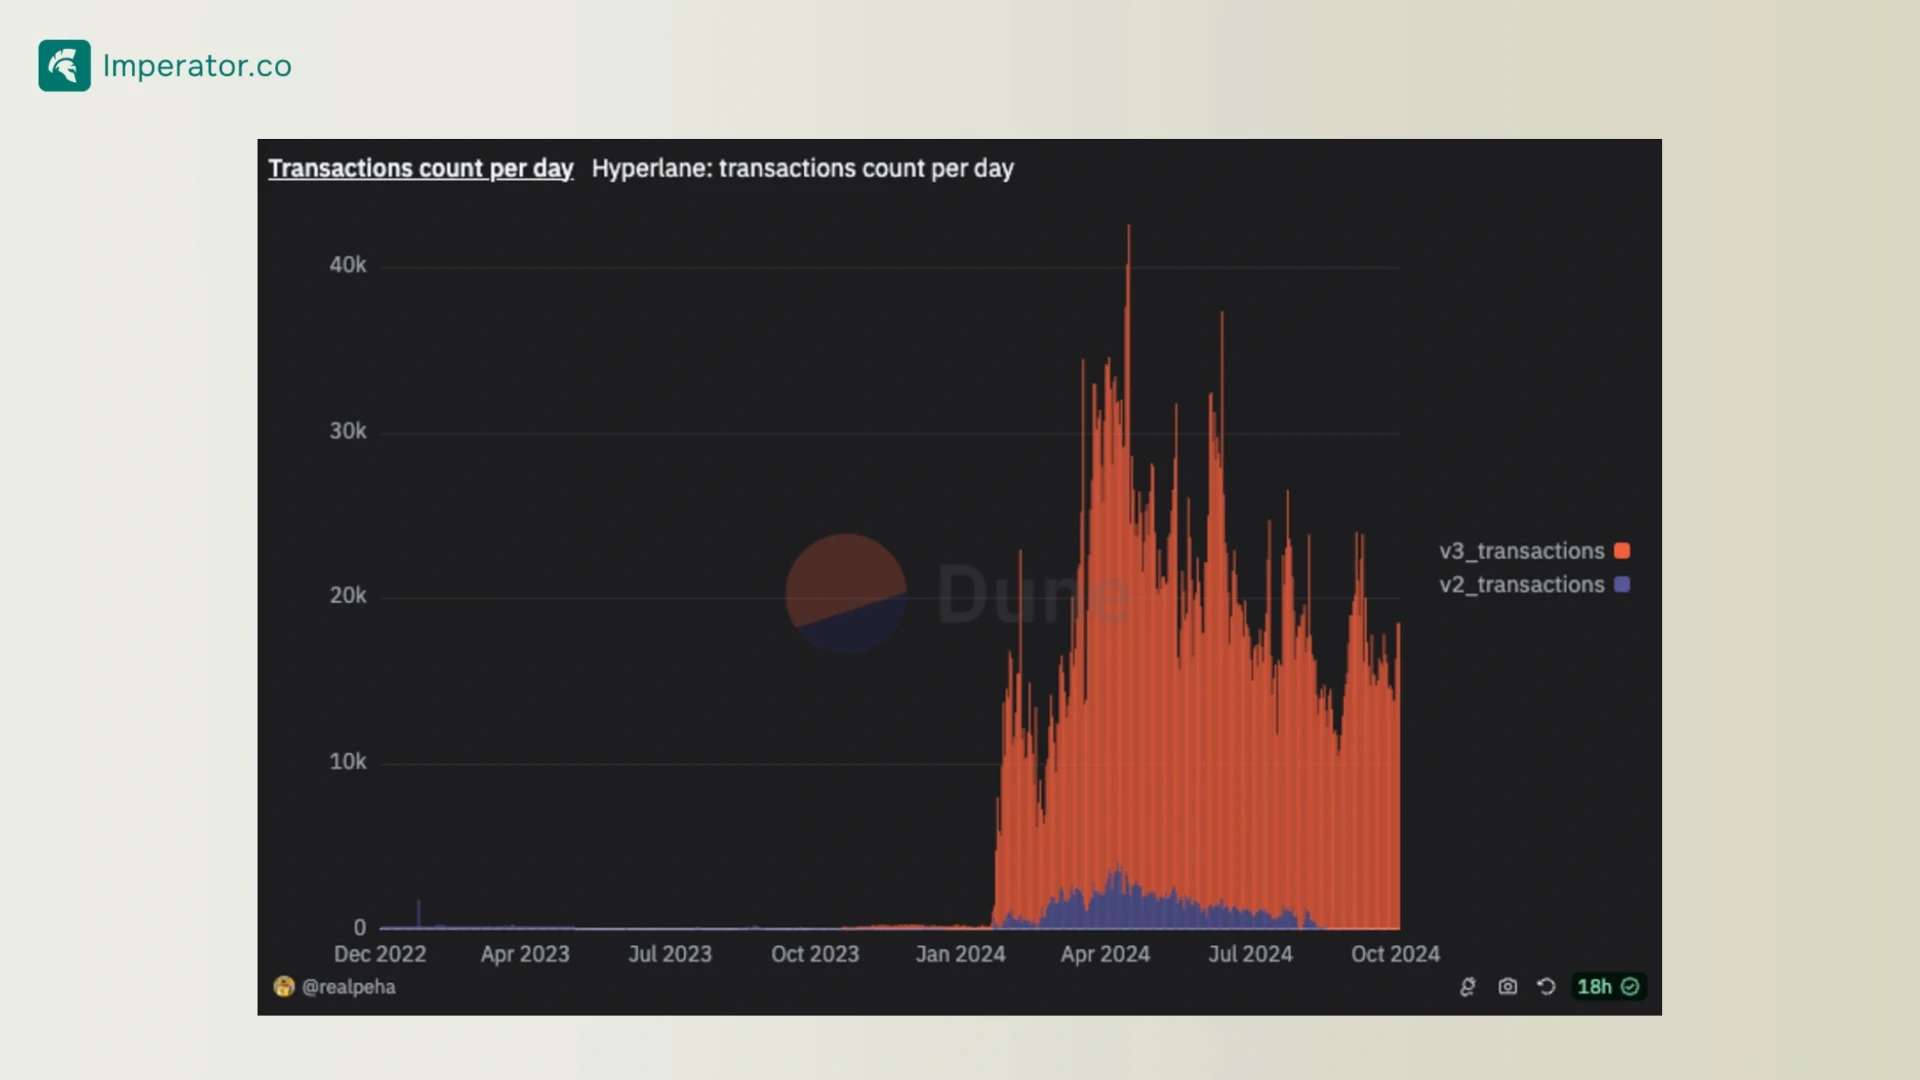
Task: Click the Apr 2024 x-axis label
Action: (x=1105, y=954)
